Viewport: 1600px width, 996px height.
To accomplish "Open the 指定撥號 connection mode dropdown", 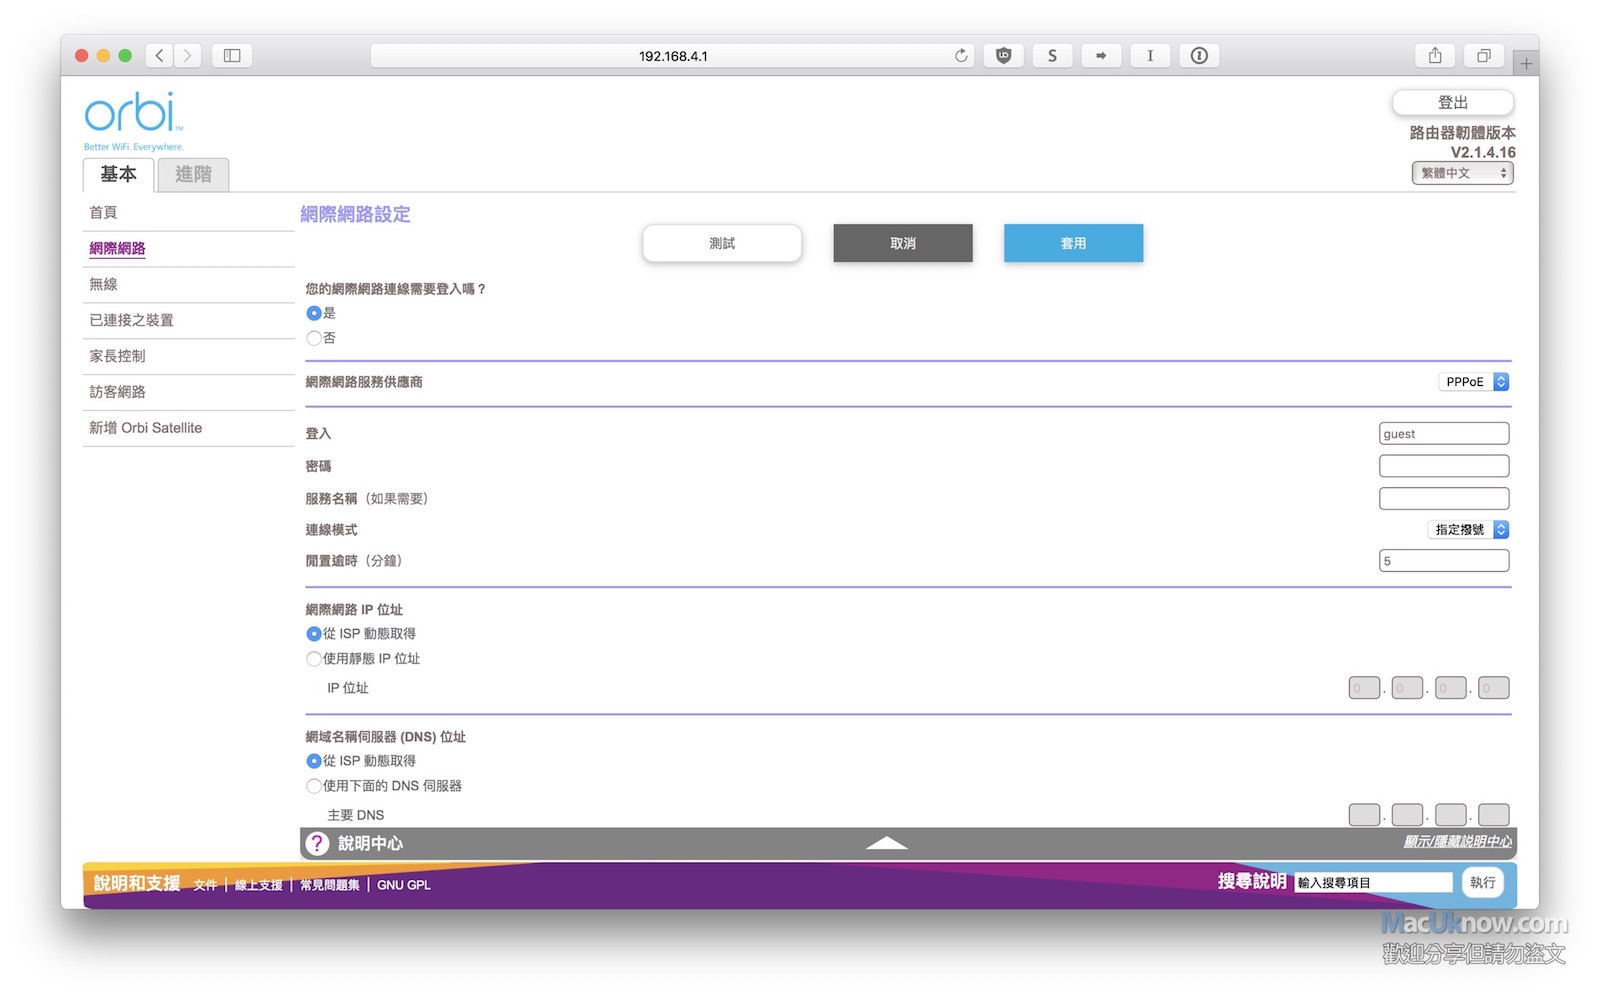I will point(1467,530).
